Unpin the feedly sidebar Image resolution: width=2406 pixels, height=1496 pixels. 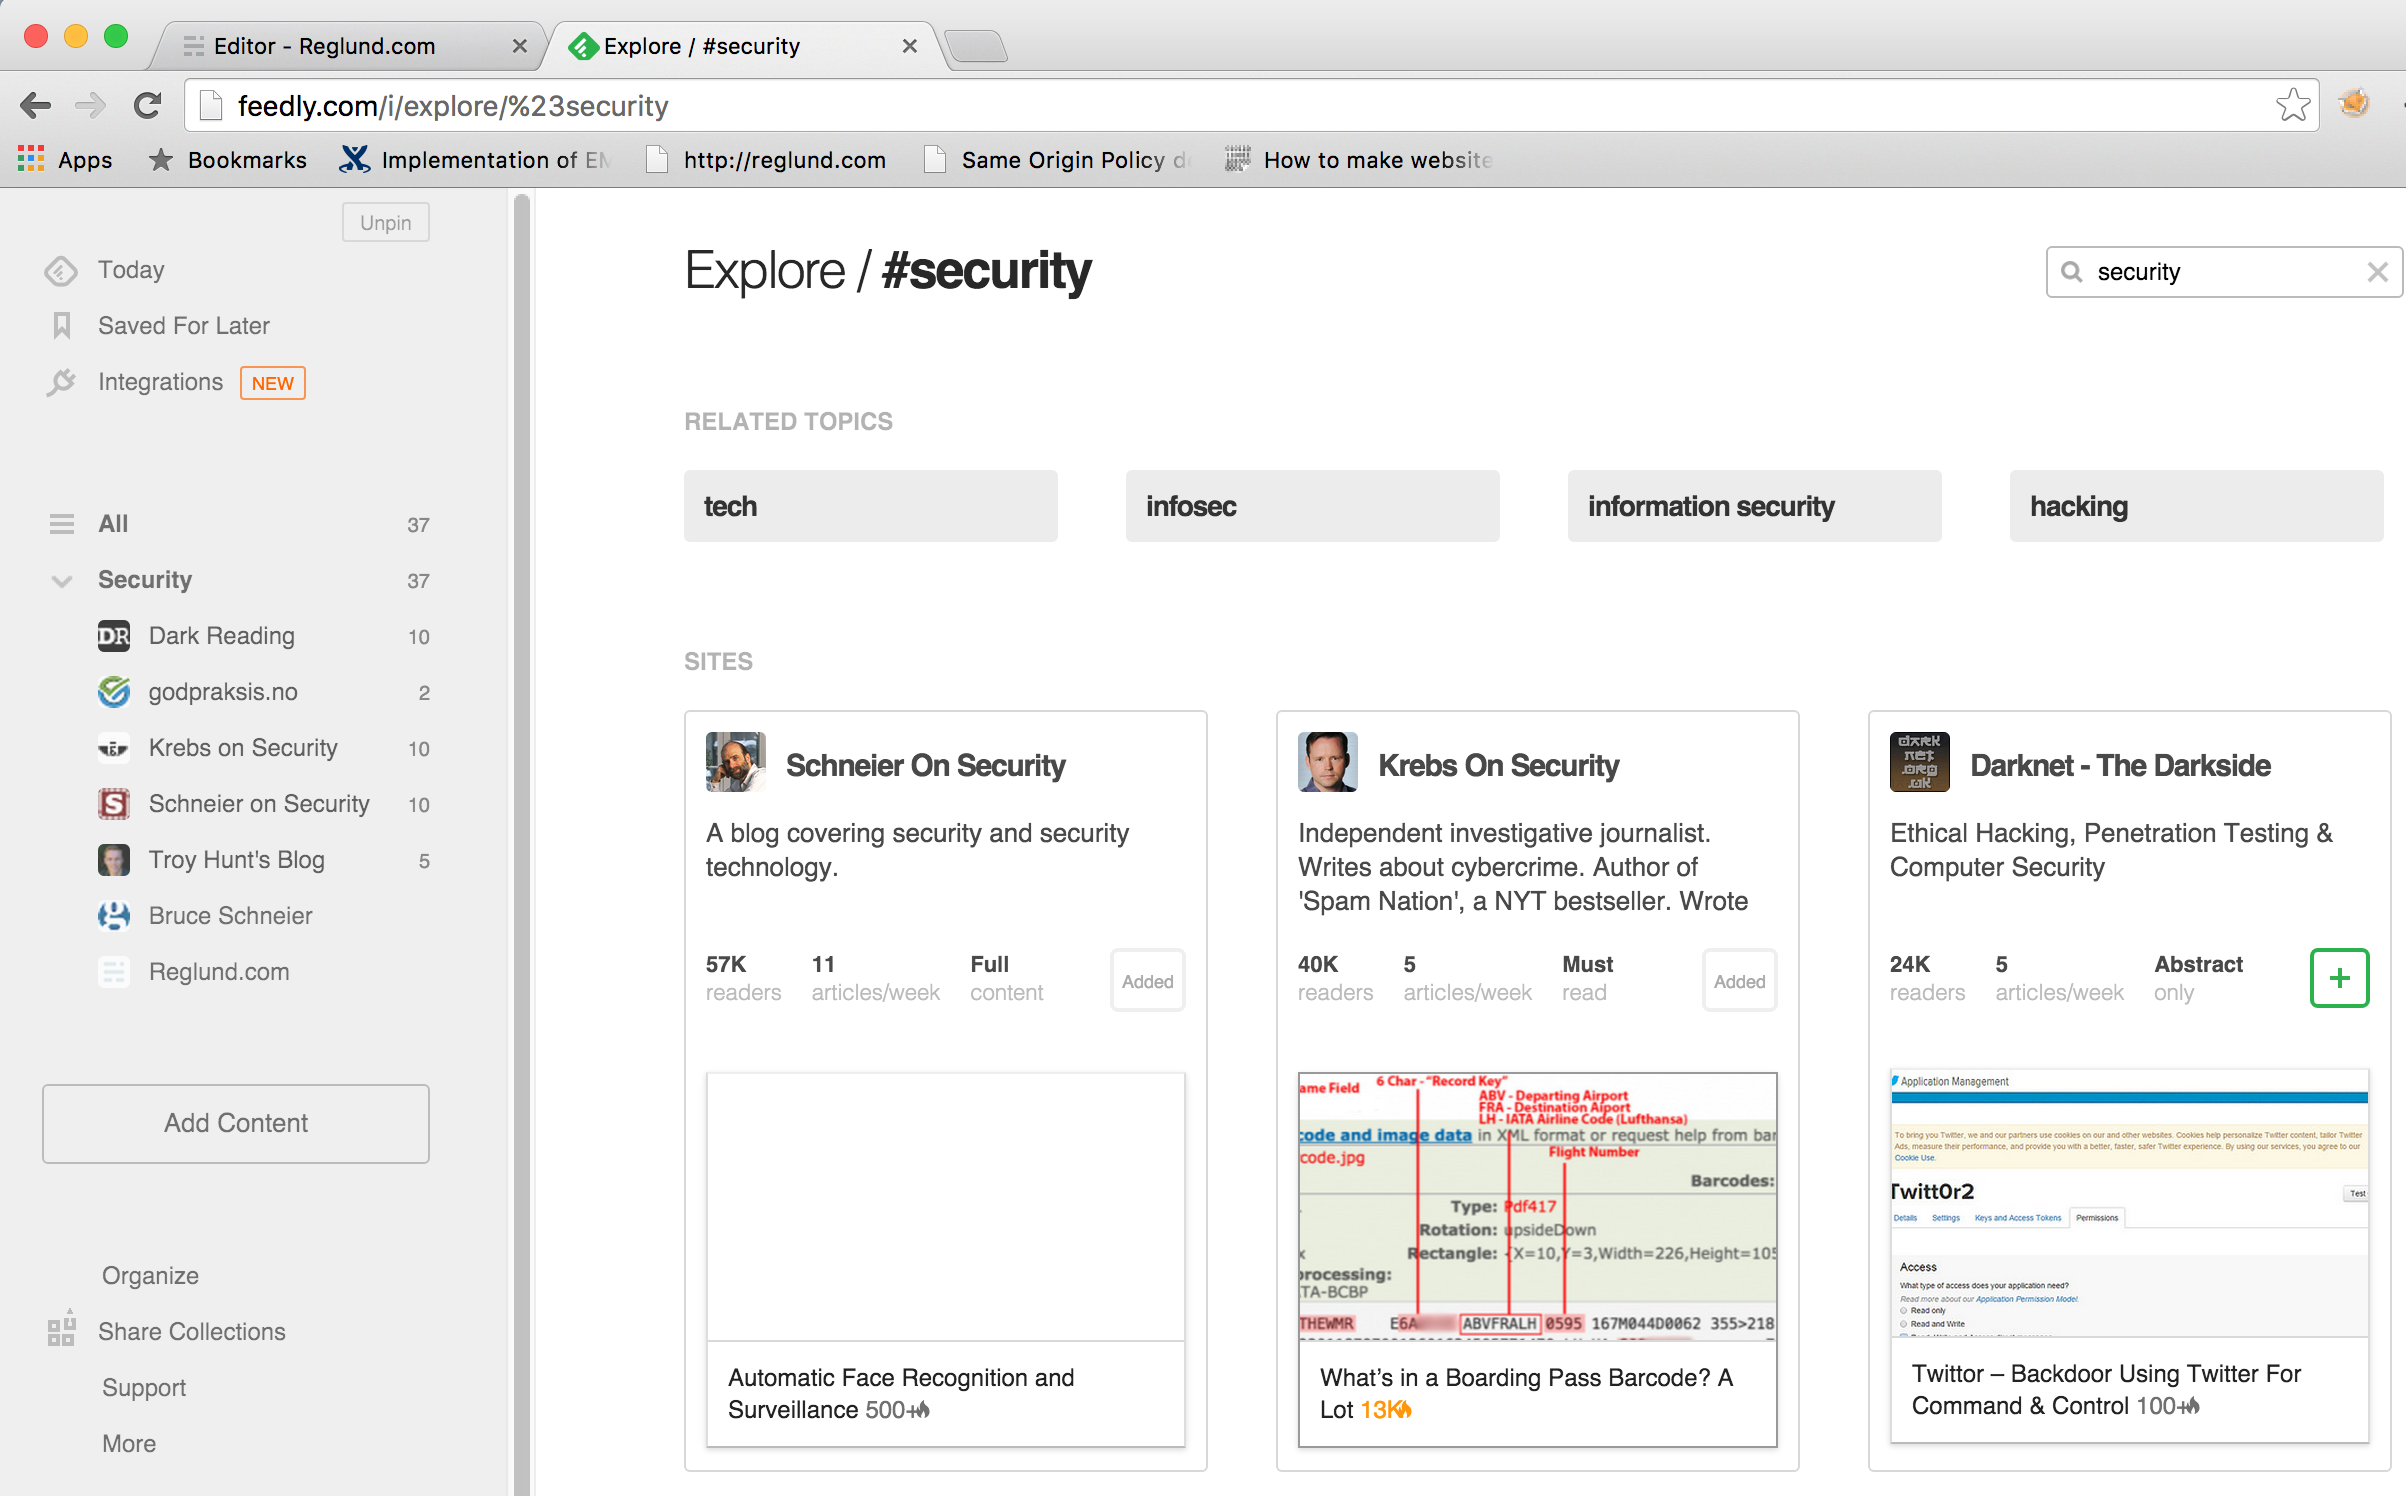coord(386,222)
